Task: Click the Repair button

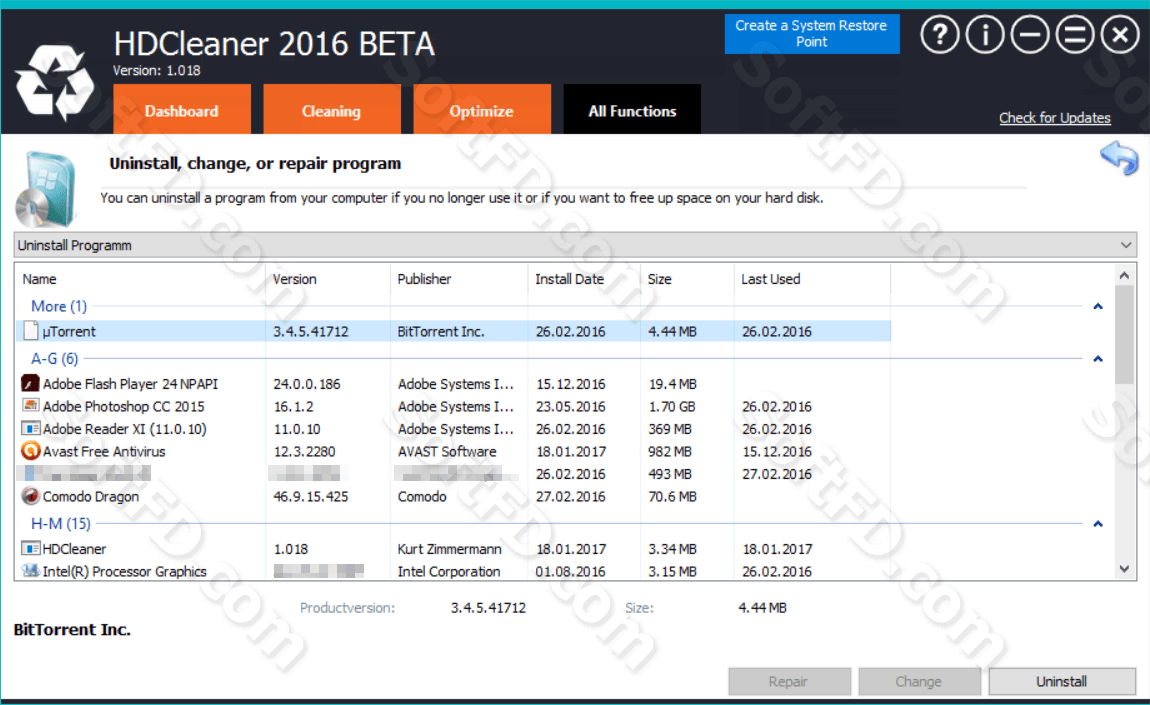Action: tap(789, 682)
